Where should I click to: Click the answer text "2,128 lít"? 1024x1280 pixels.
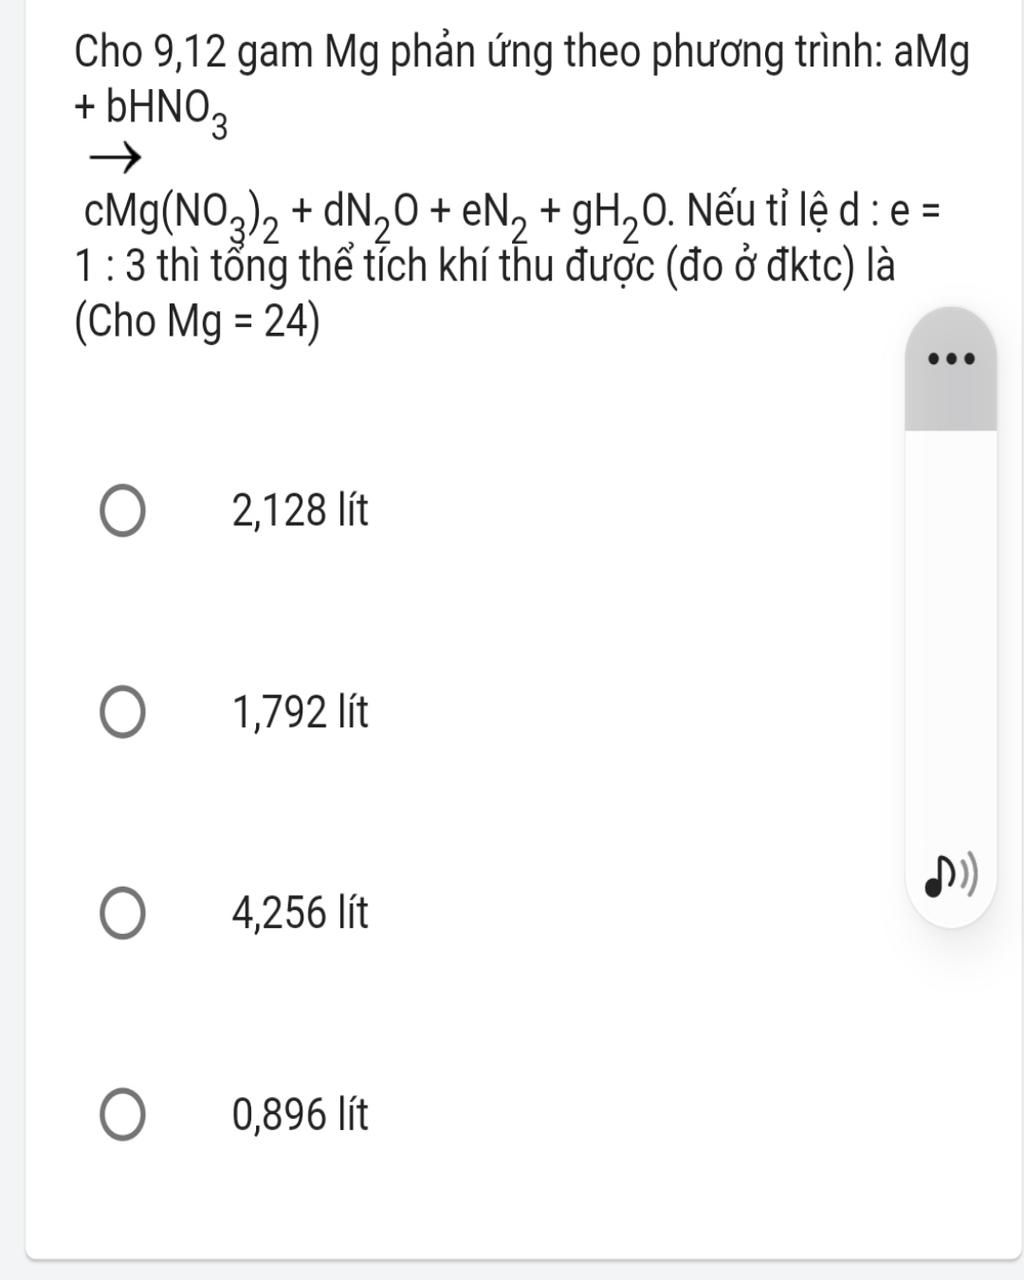click(x=300, y=512)
